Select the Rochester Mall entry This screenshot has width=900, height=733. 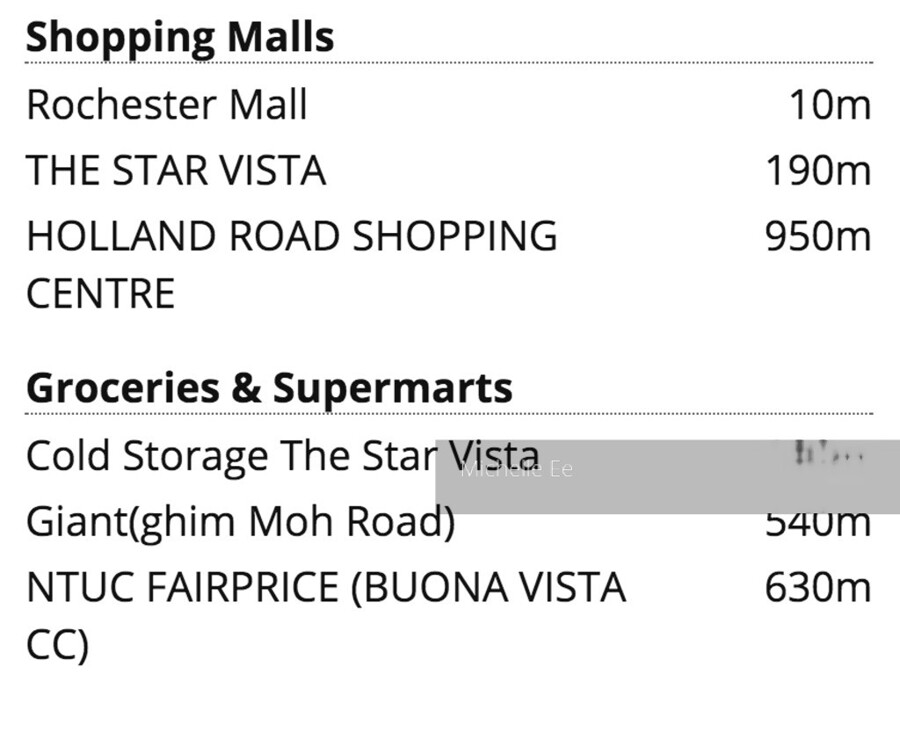point(167,105)
